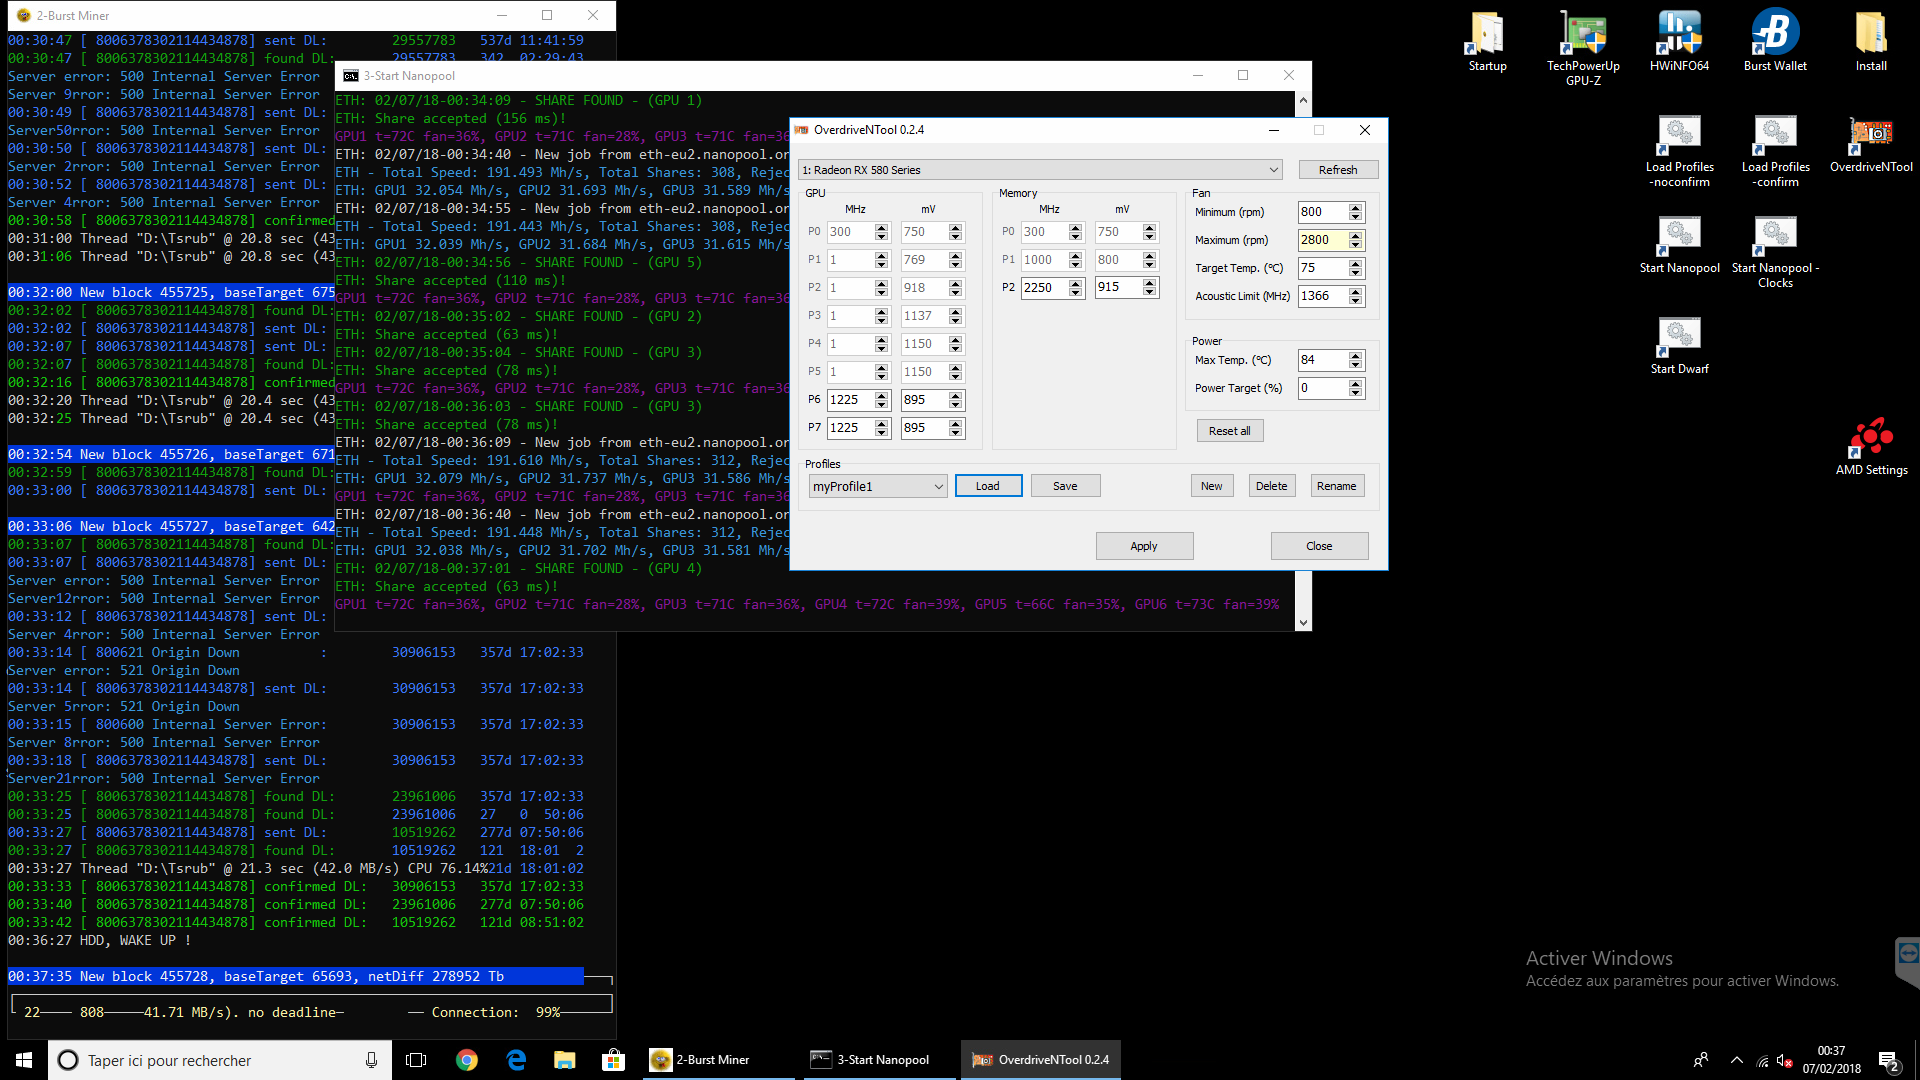
Task: Click the GPU P6 MHz field showing 1225
Action: pos(850,400)
